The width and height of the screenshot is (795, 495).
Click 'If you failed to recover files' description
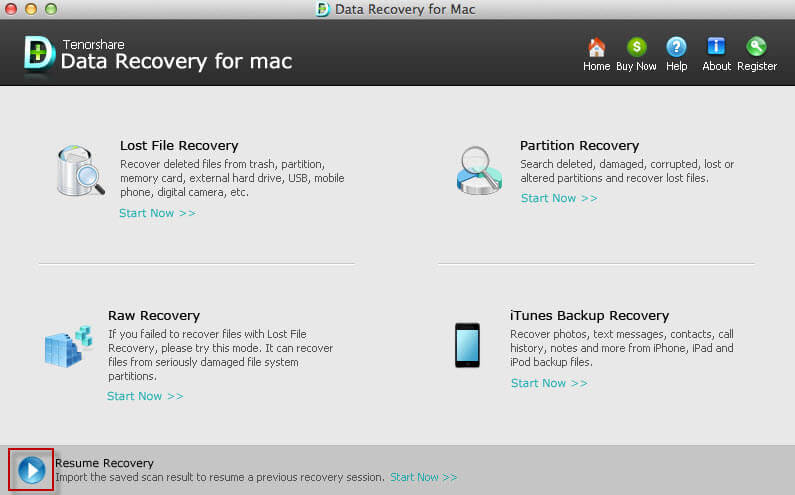221,355
